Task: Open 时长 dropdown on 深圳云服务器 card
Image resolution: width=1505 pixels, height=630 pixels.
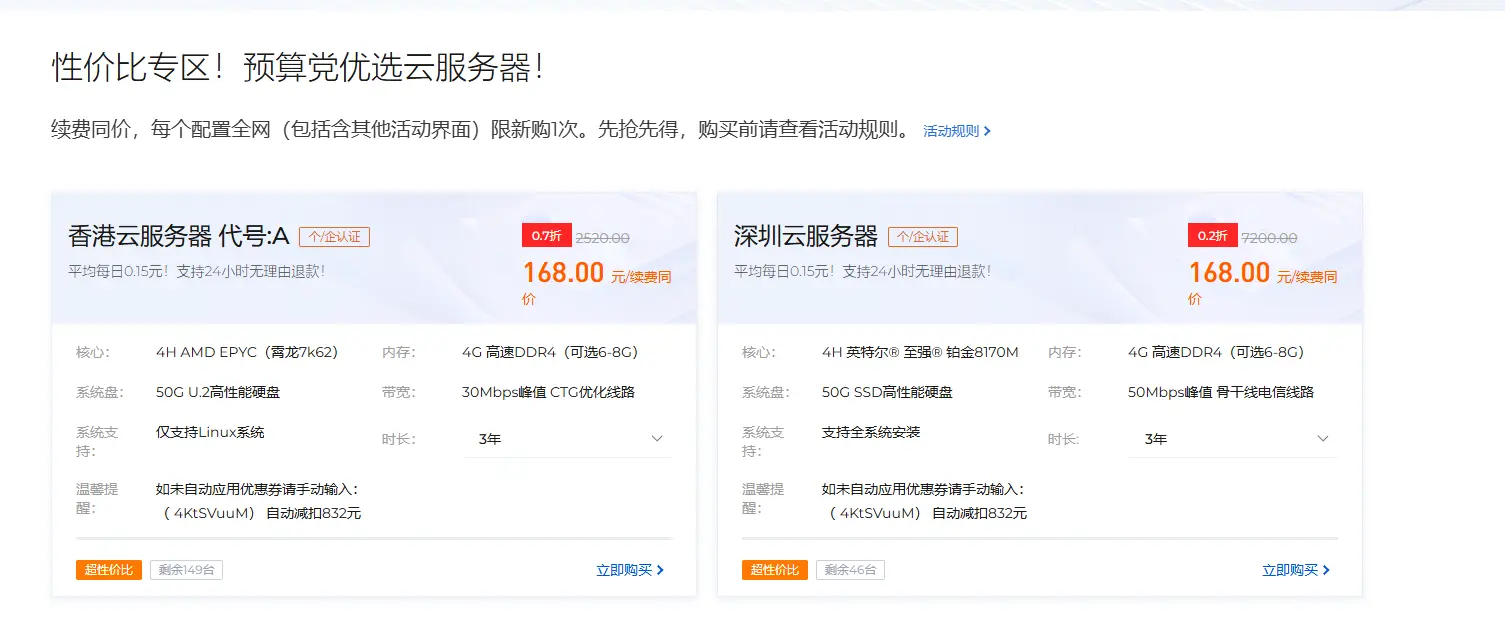Action: point(1233,439)
